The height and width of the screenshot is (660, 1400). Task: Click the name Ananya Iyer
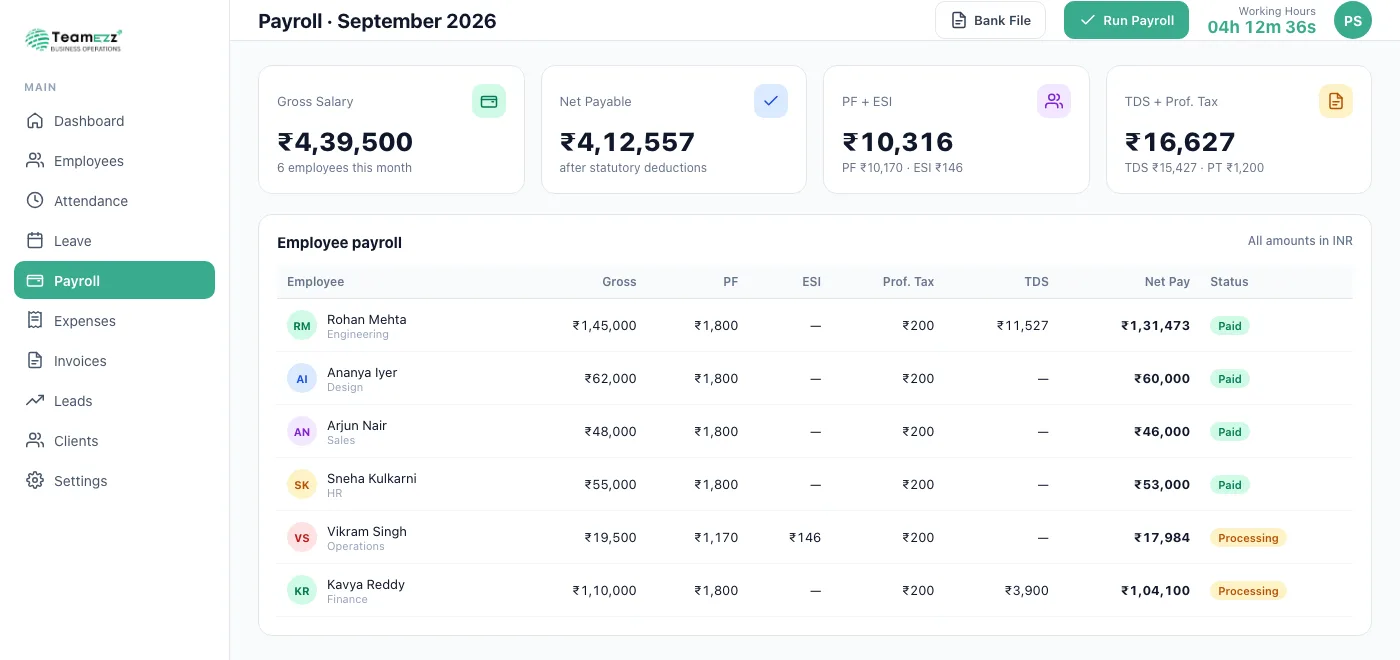click(362, 373)
